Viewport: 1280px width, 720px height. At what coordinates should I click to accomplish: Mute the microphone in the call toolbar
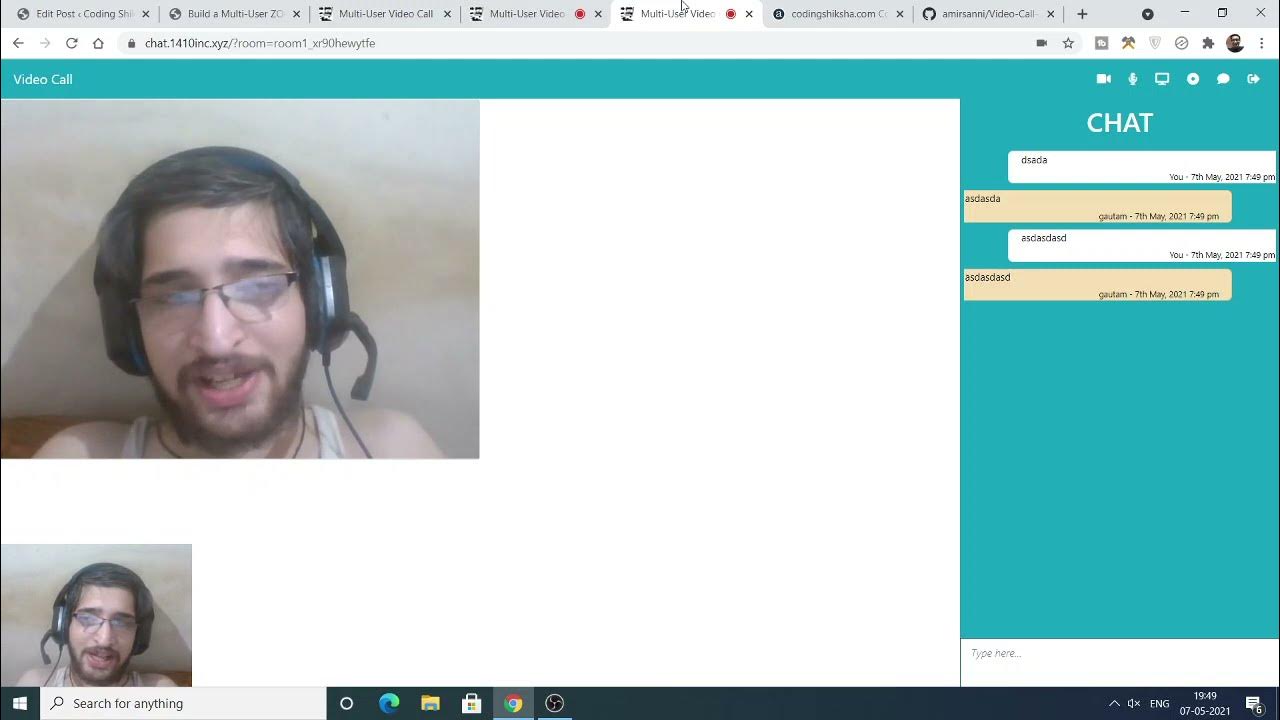coord(1133,79)
